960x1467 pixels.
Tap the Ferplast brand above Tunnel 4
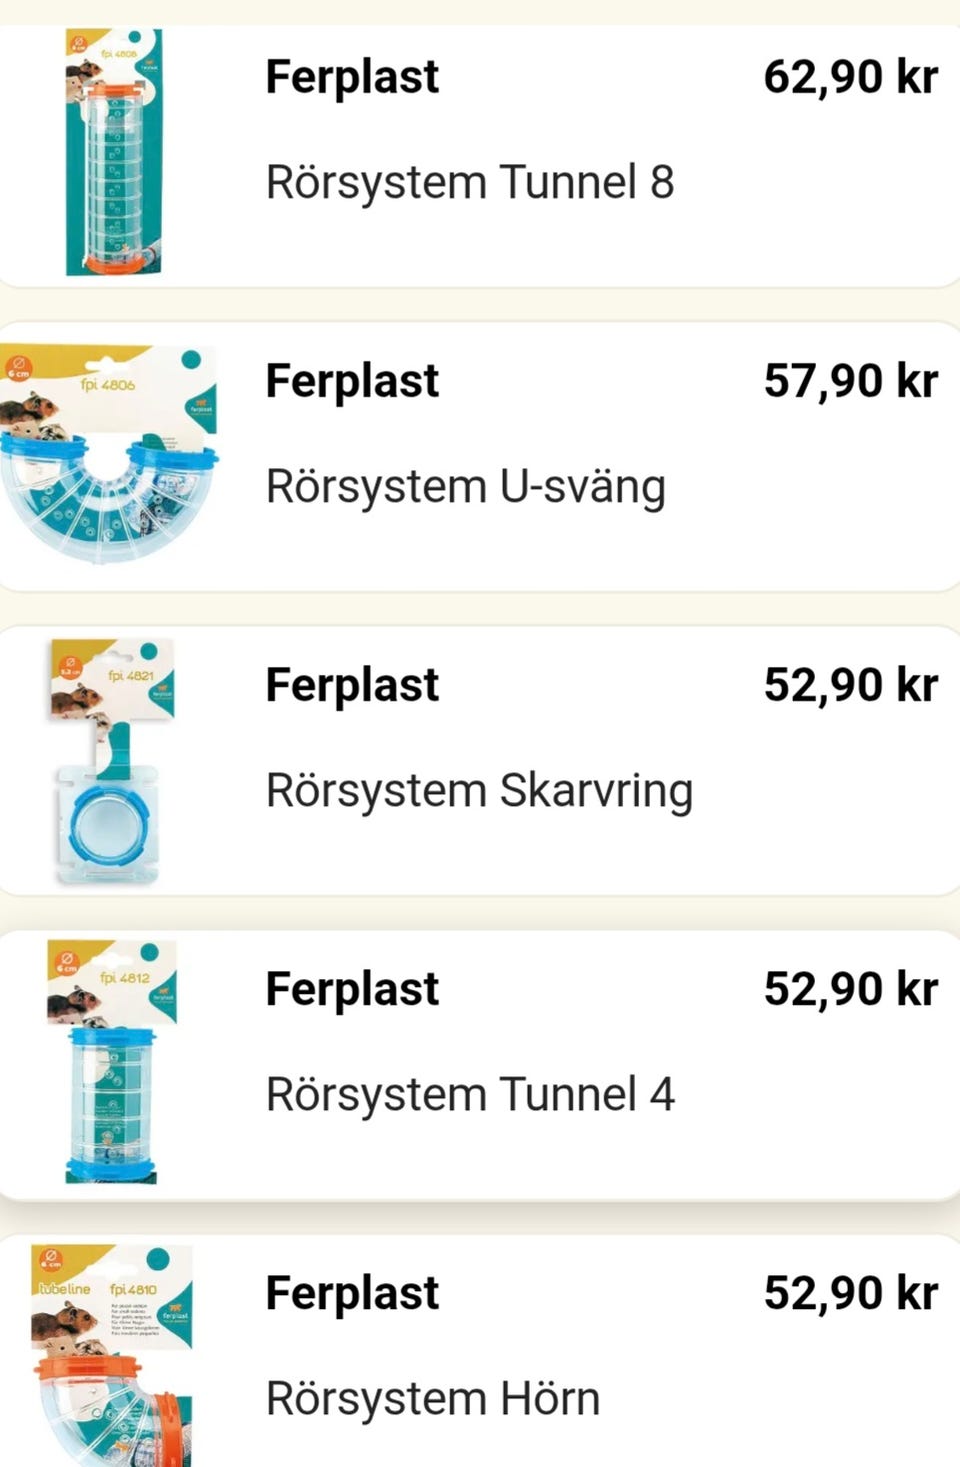pos(352,990)
